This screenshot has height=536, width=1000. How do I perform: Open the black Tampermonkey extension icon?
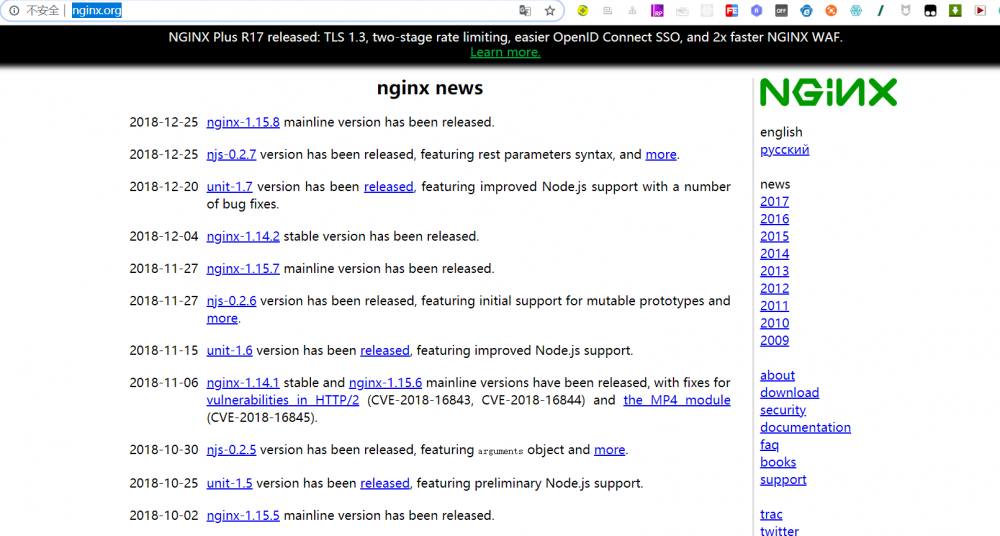point(930,10)
